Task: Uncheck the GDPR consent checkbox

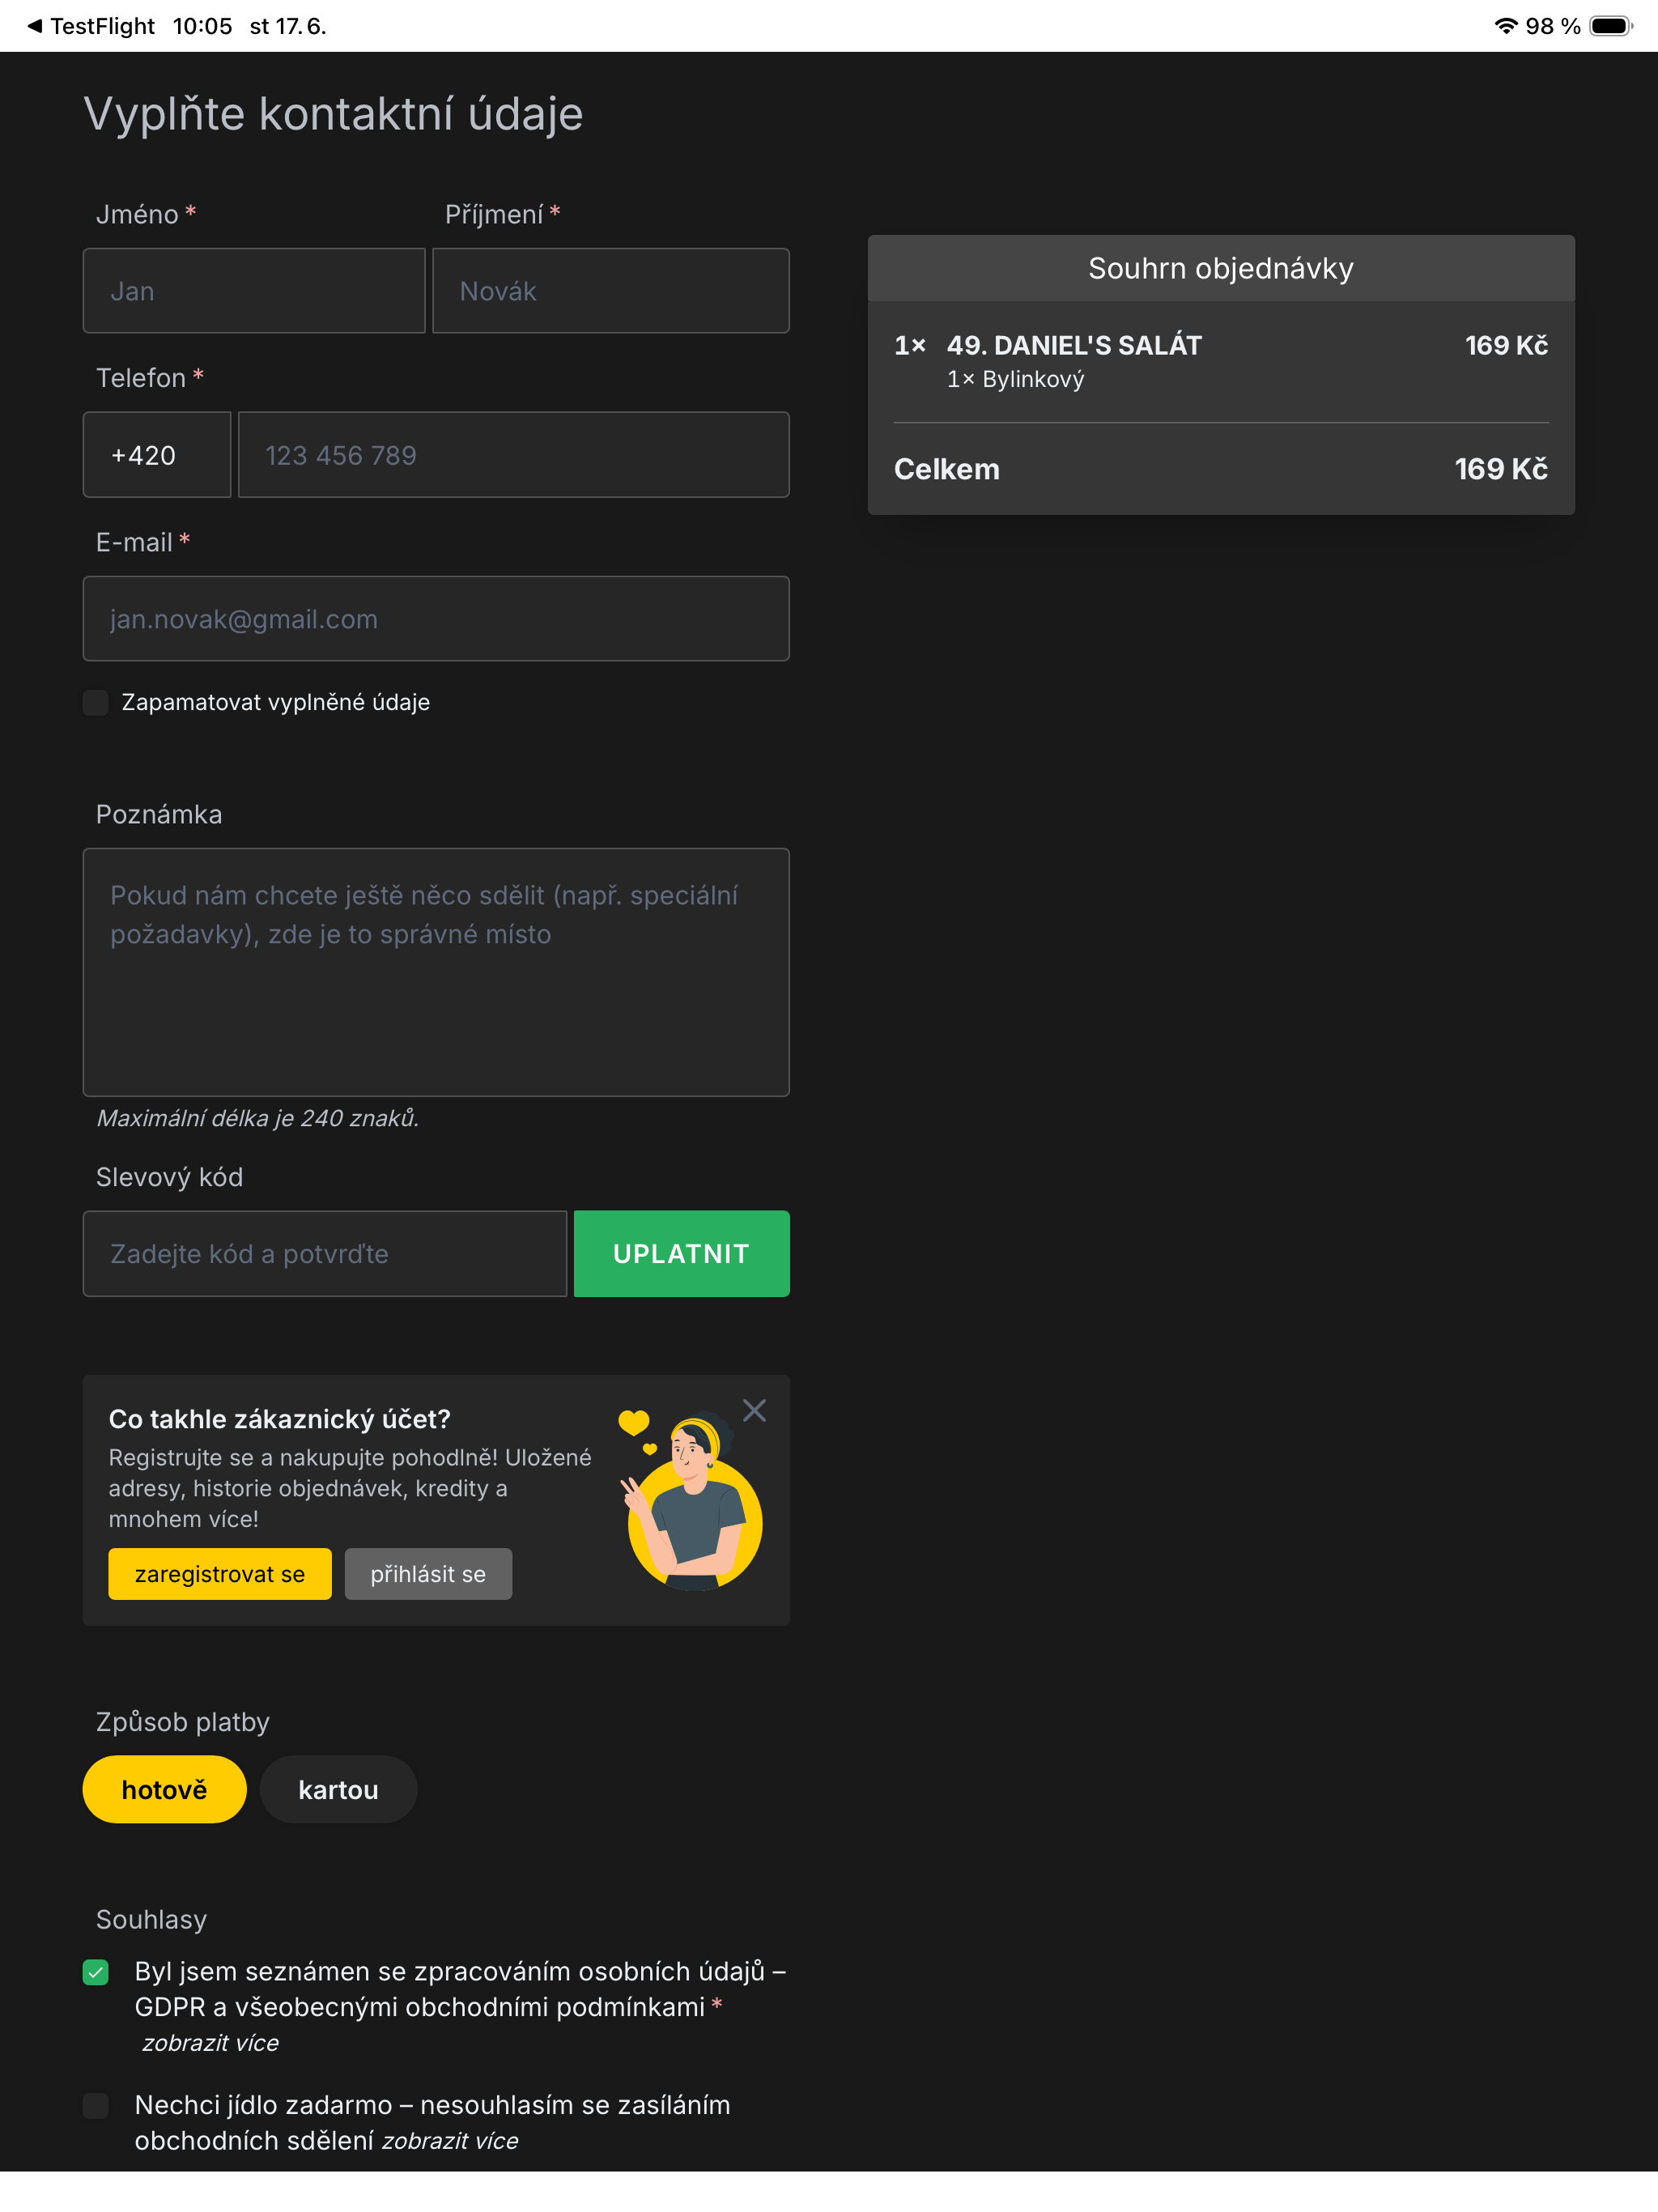Action: click(x=96, y=1972)
